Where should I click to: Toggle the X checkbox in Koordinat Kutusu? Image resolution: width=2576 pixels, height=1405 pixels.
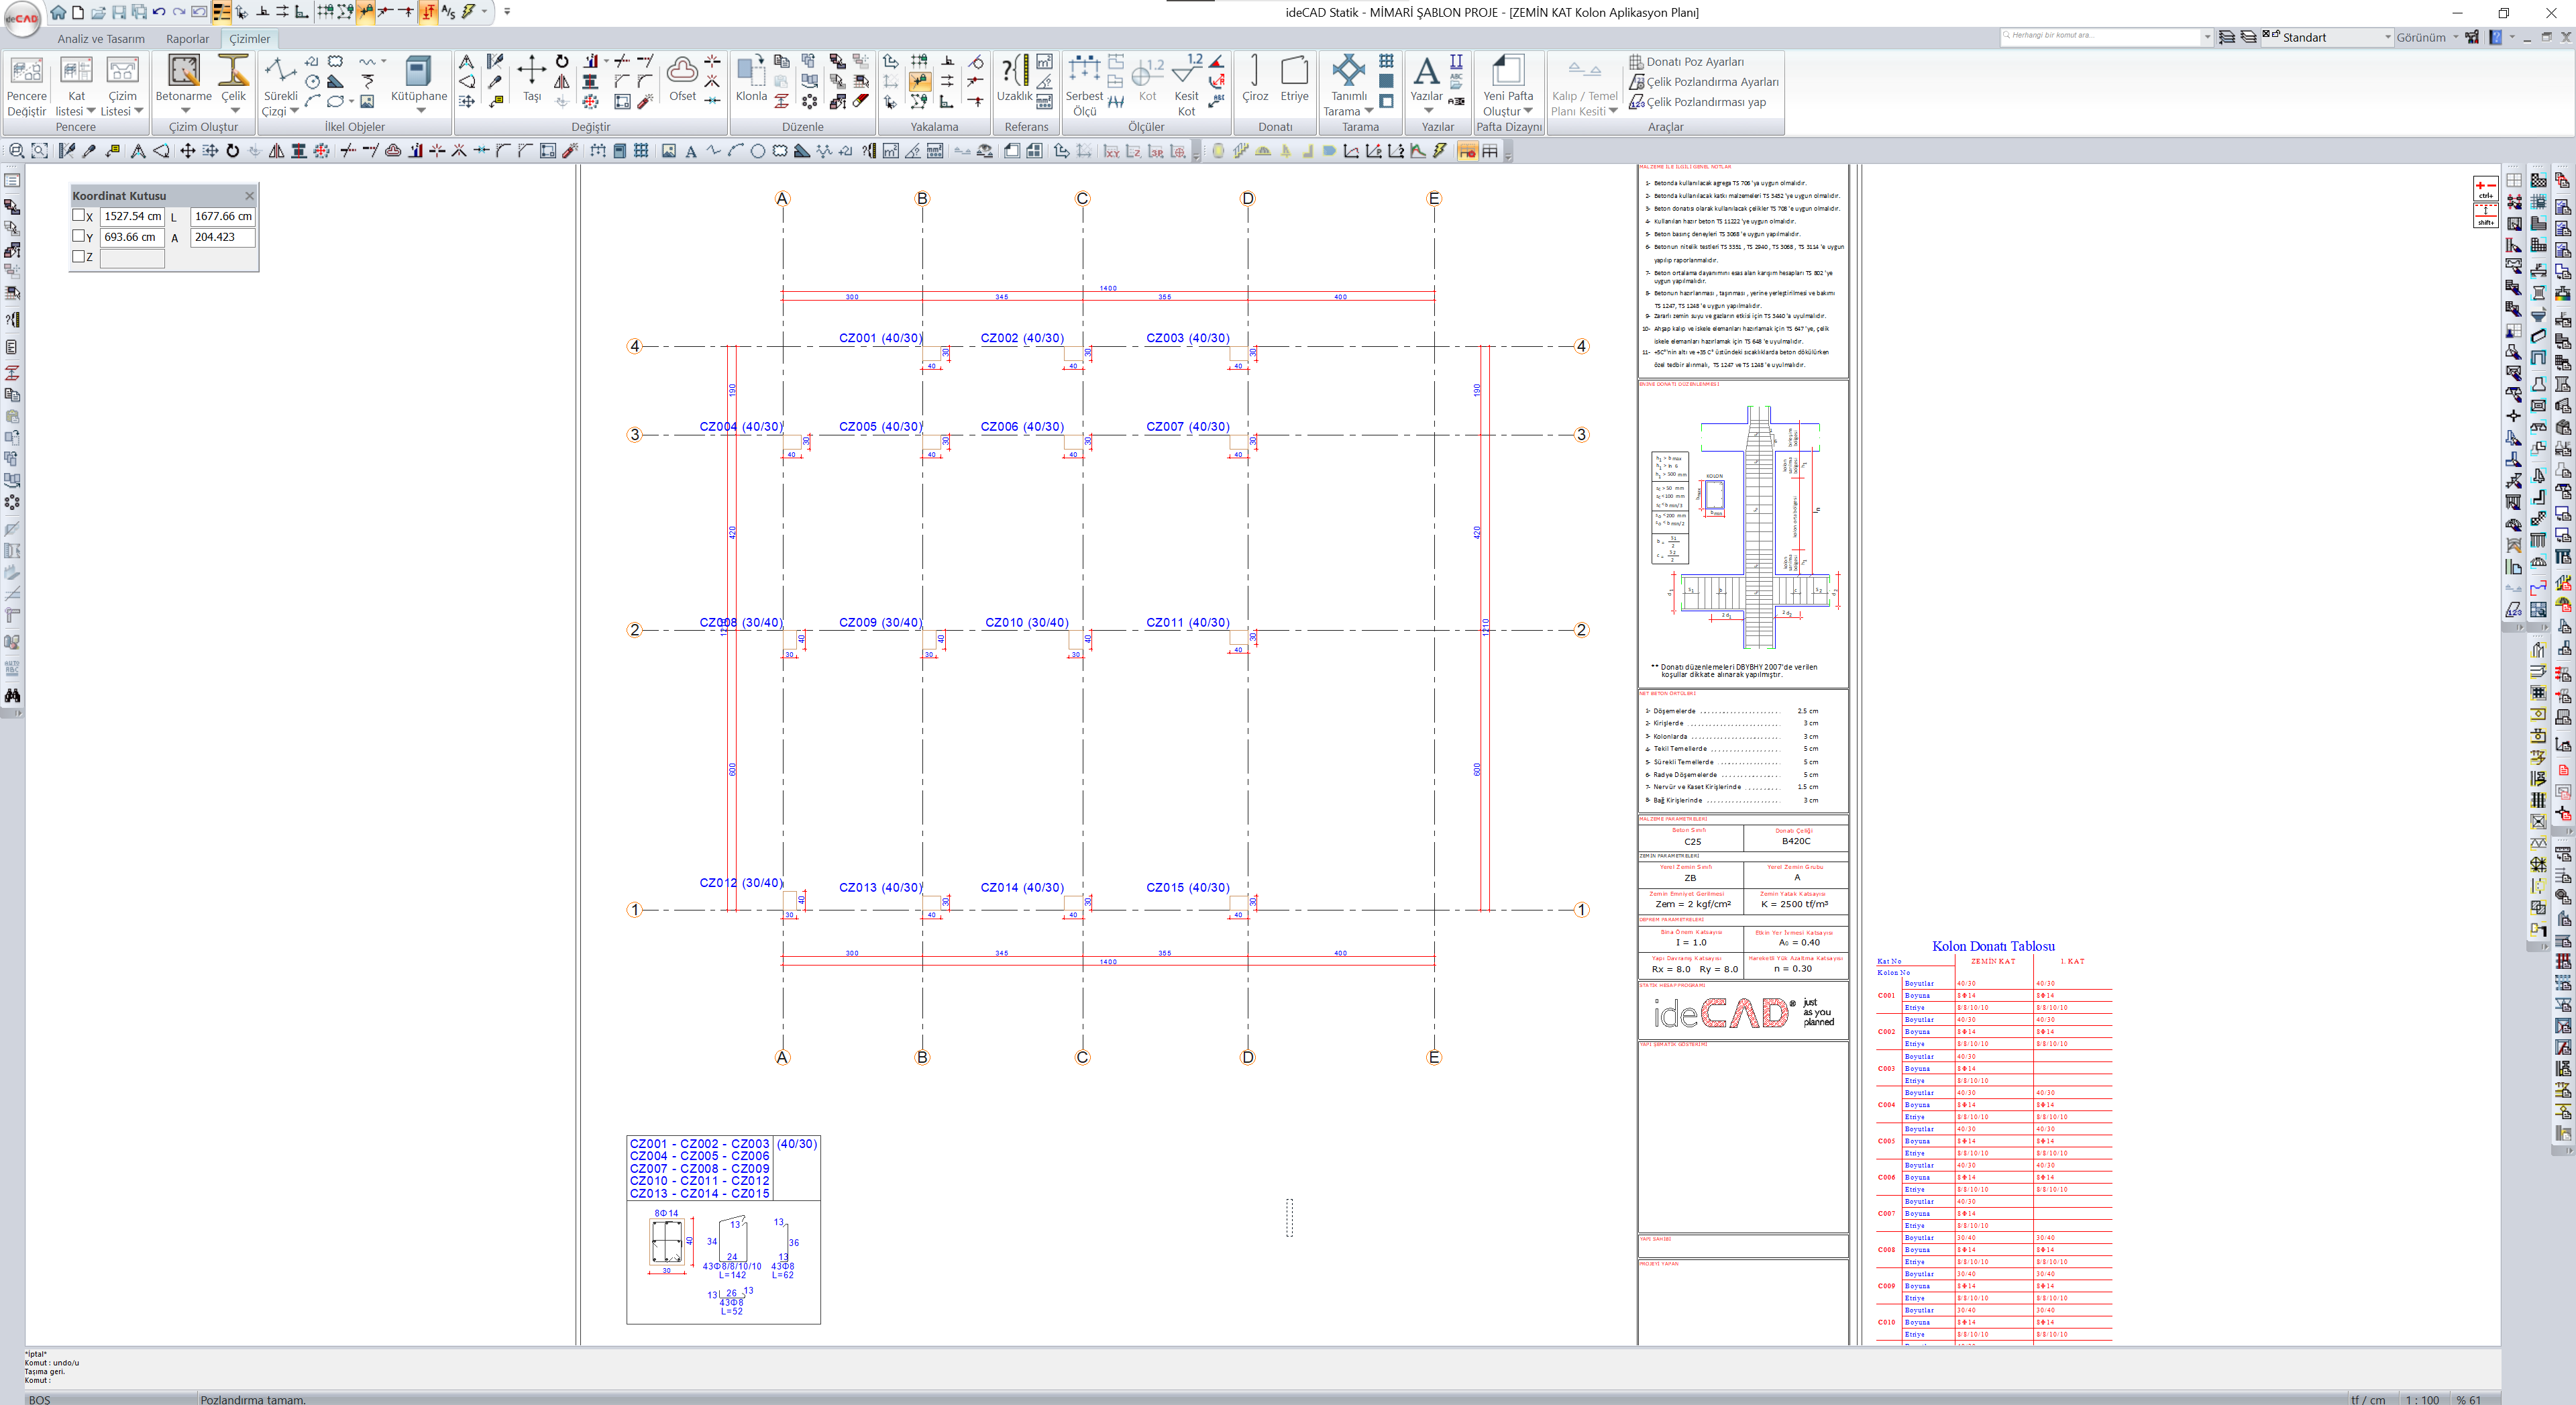(79, 215)
